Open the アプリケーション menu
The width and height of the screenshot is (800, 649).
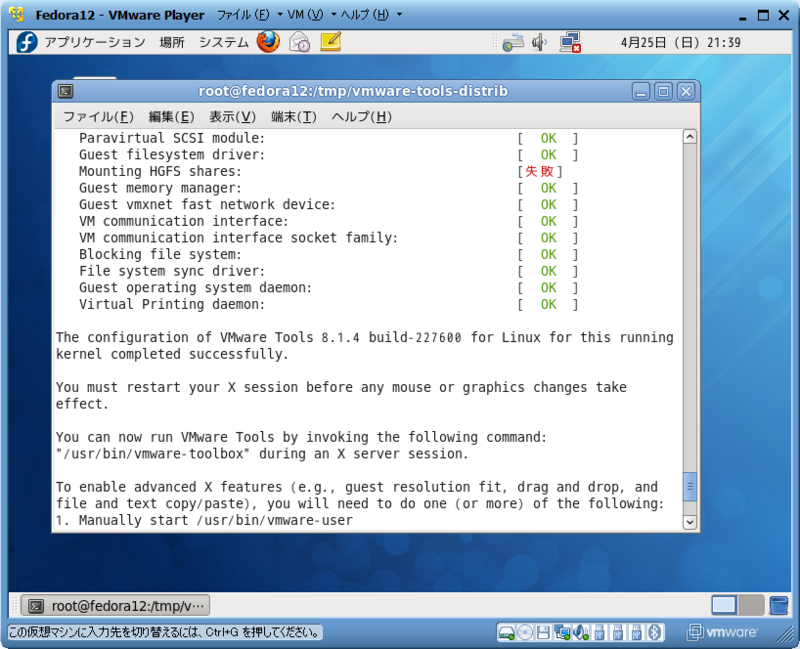click(x=95, y=42)
